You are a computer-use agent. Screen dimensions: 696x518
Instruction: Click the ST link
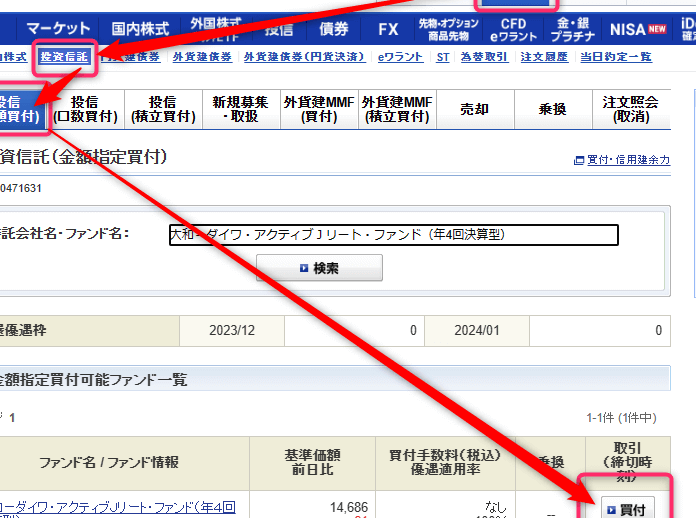(443, 57)
